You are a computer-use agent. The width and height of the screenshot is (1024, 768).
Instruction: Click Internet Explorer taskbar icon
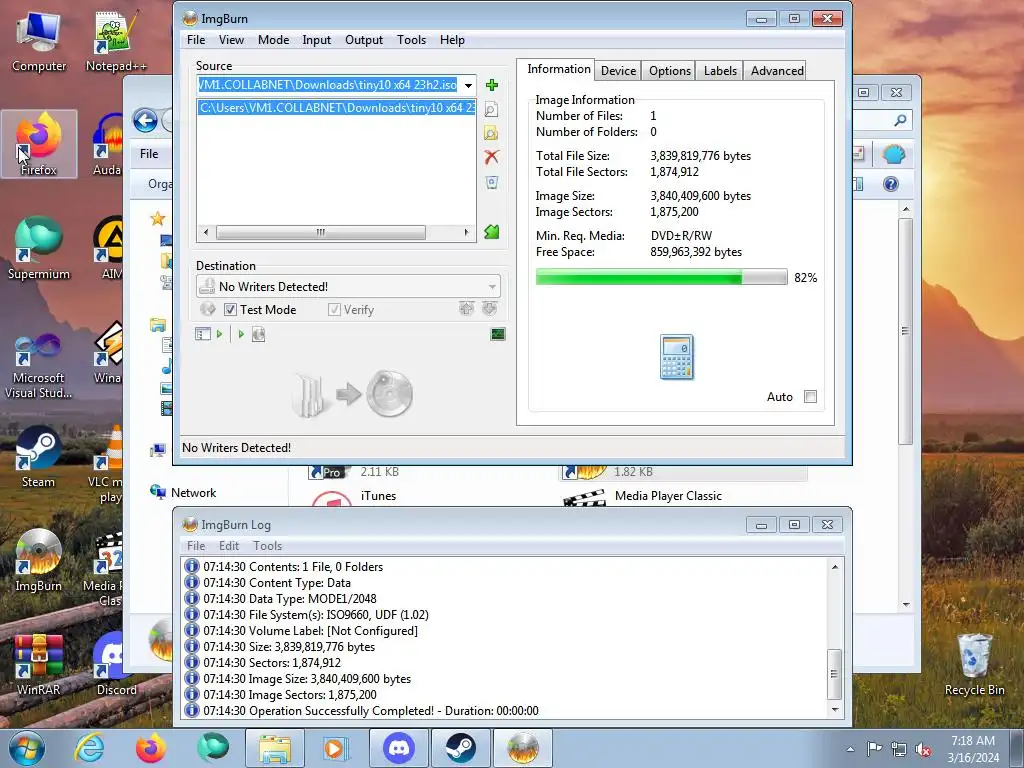(x=89, y=748)
